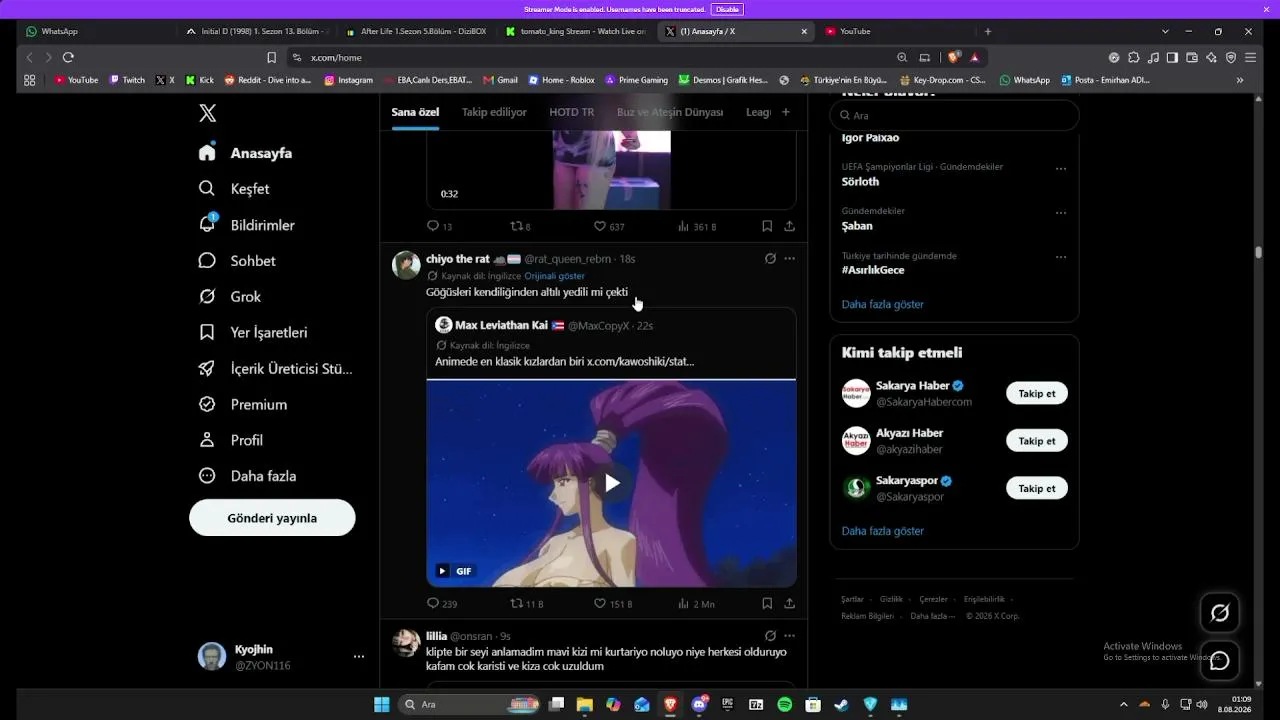Switch to HOTD TR tab
The width and height of the screenshot is (1280, 720).
572,112
